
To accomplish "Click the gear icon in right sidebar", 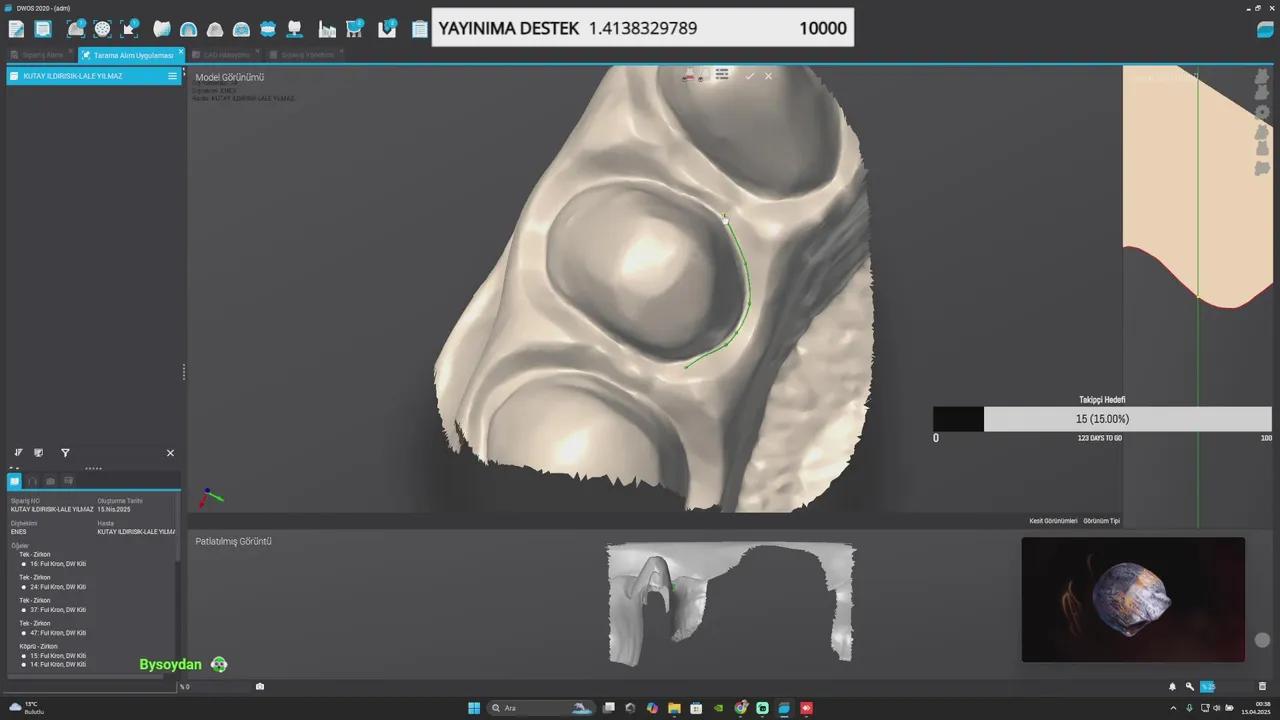I will point(1262,113).
